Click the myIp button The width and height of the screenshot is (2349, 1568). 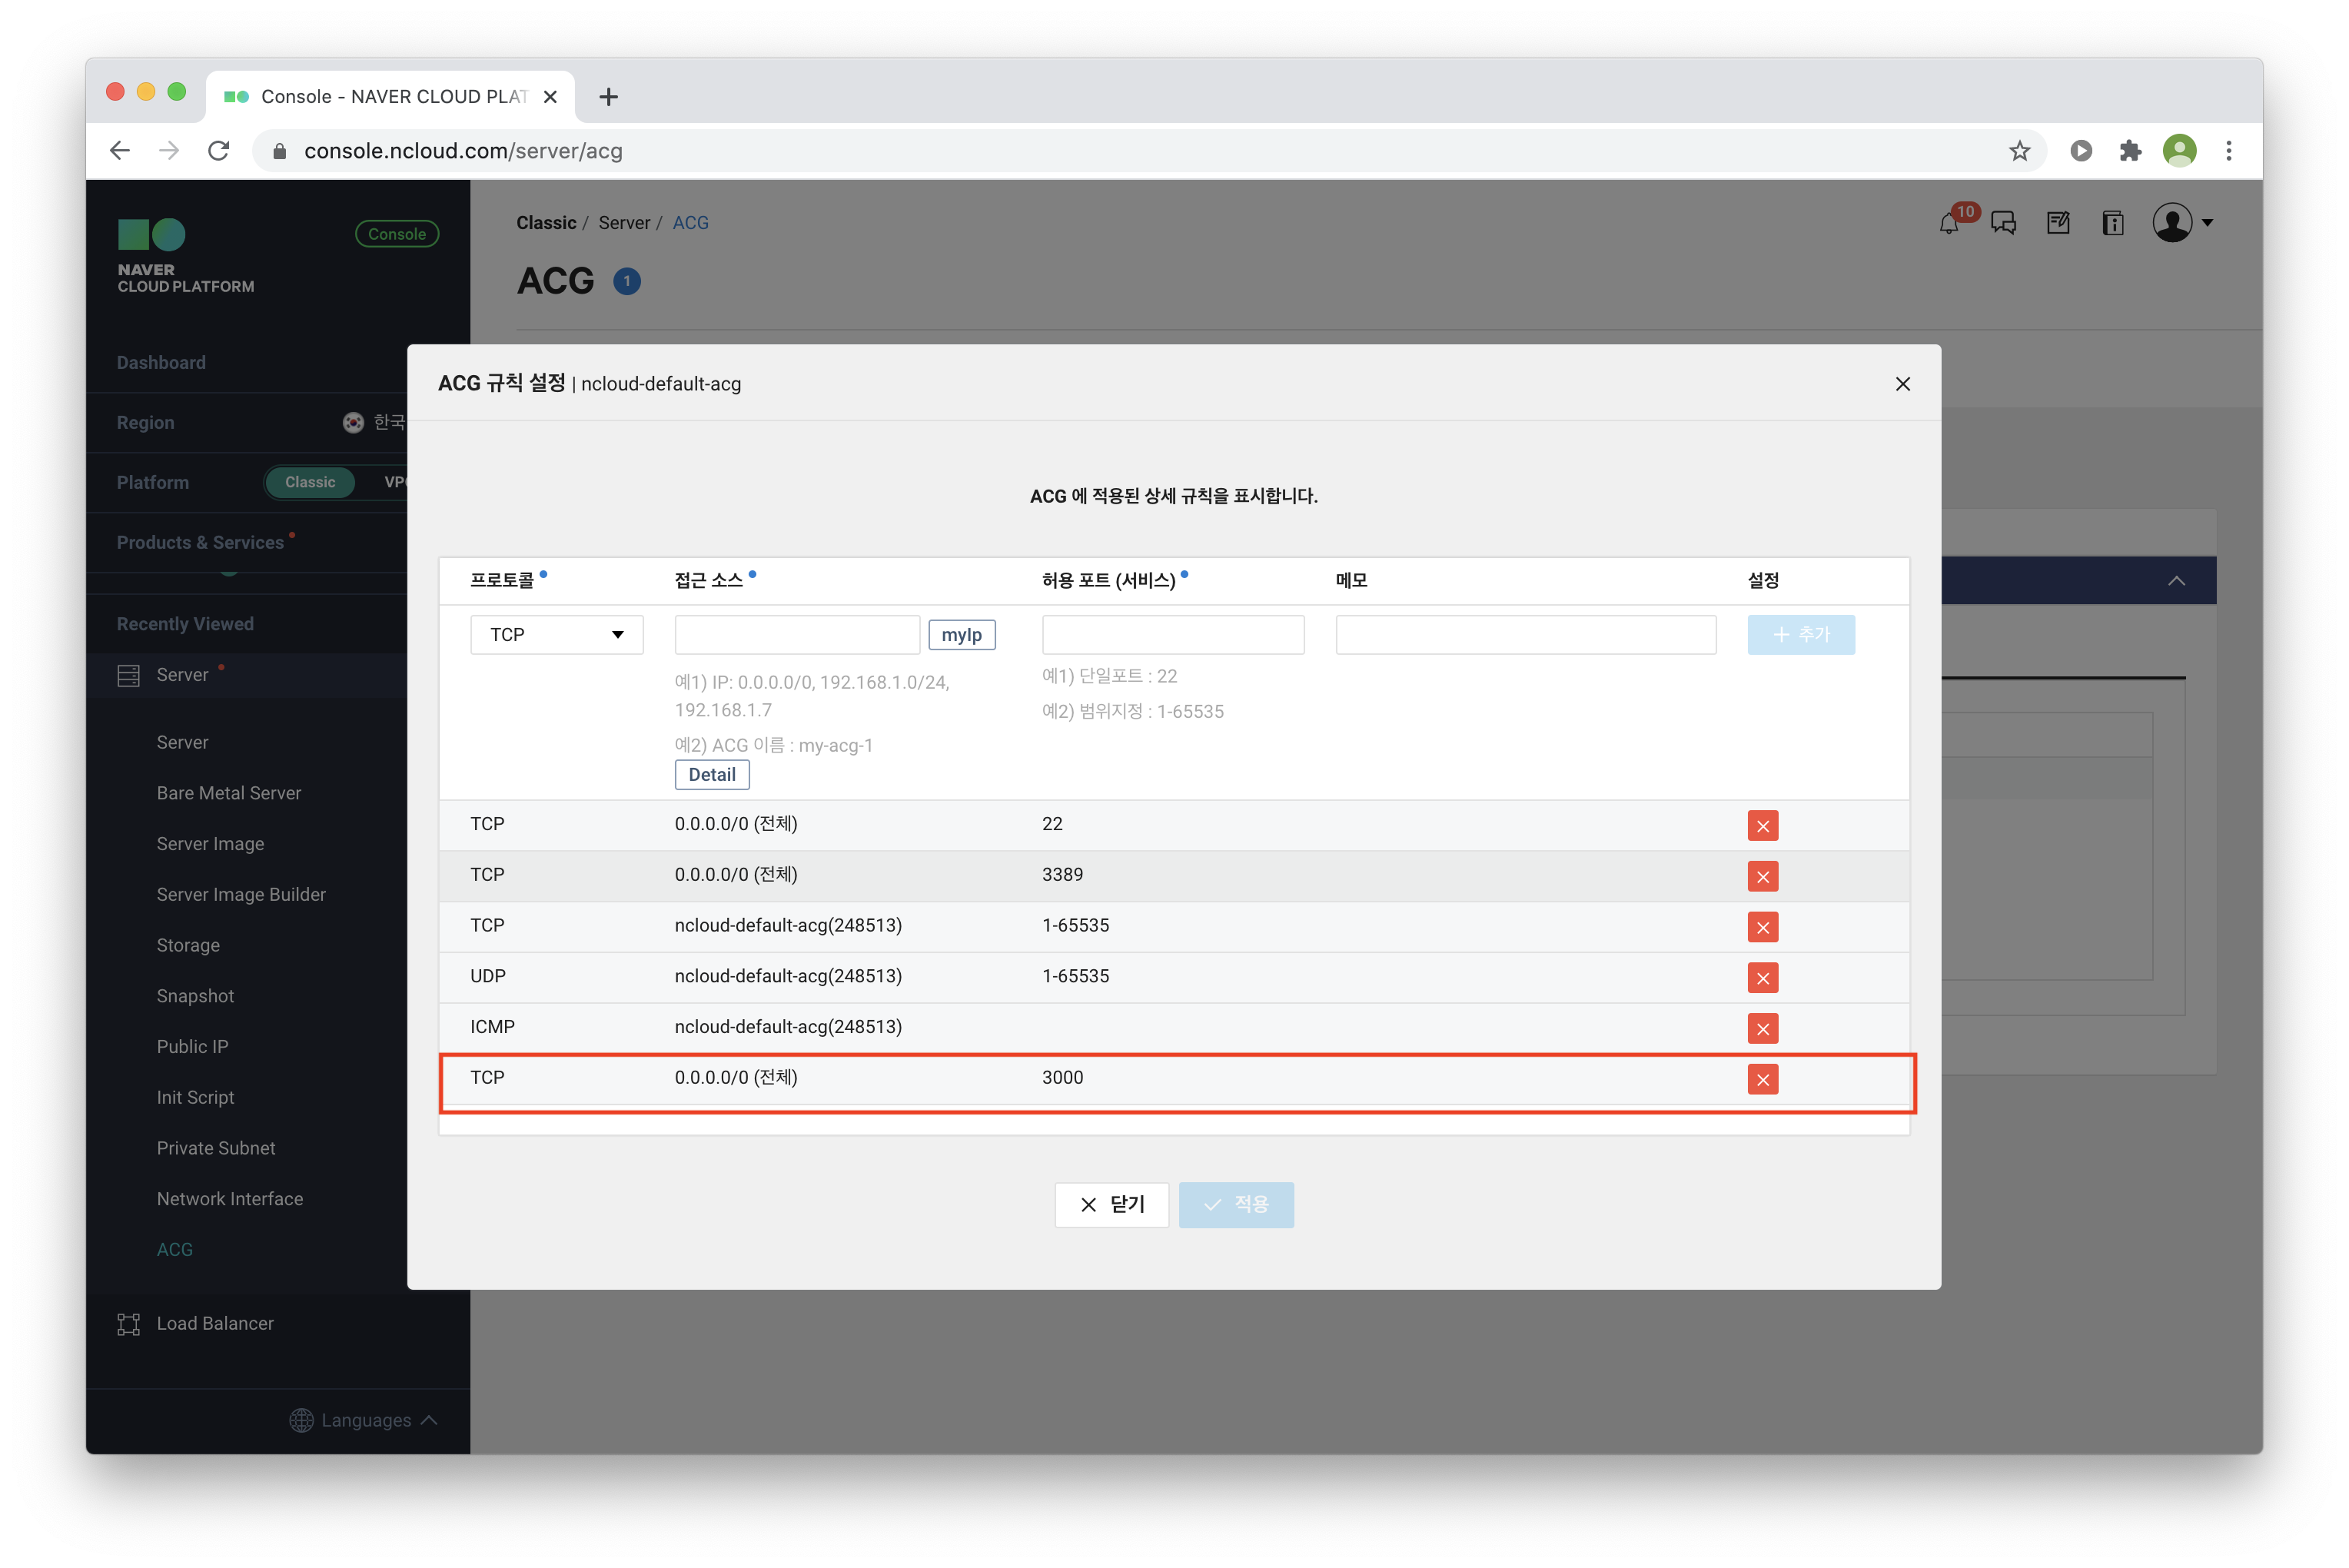(x=961, y=635)
